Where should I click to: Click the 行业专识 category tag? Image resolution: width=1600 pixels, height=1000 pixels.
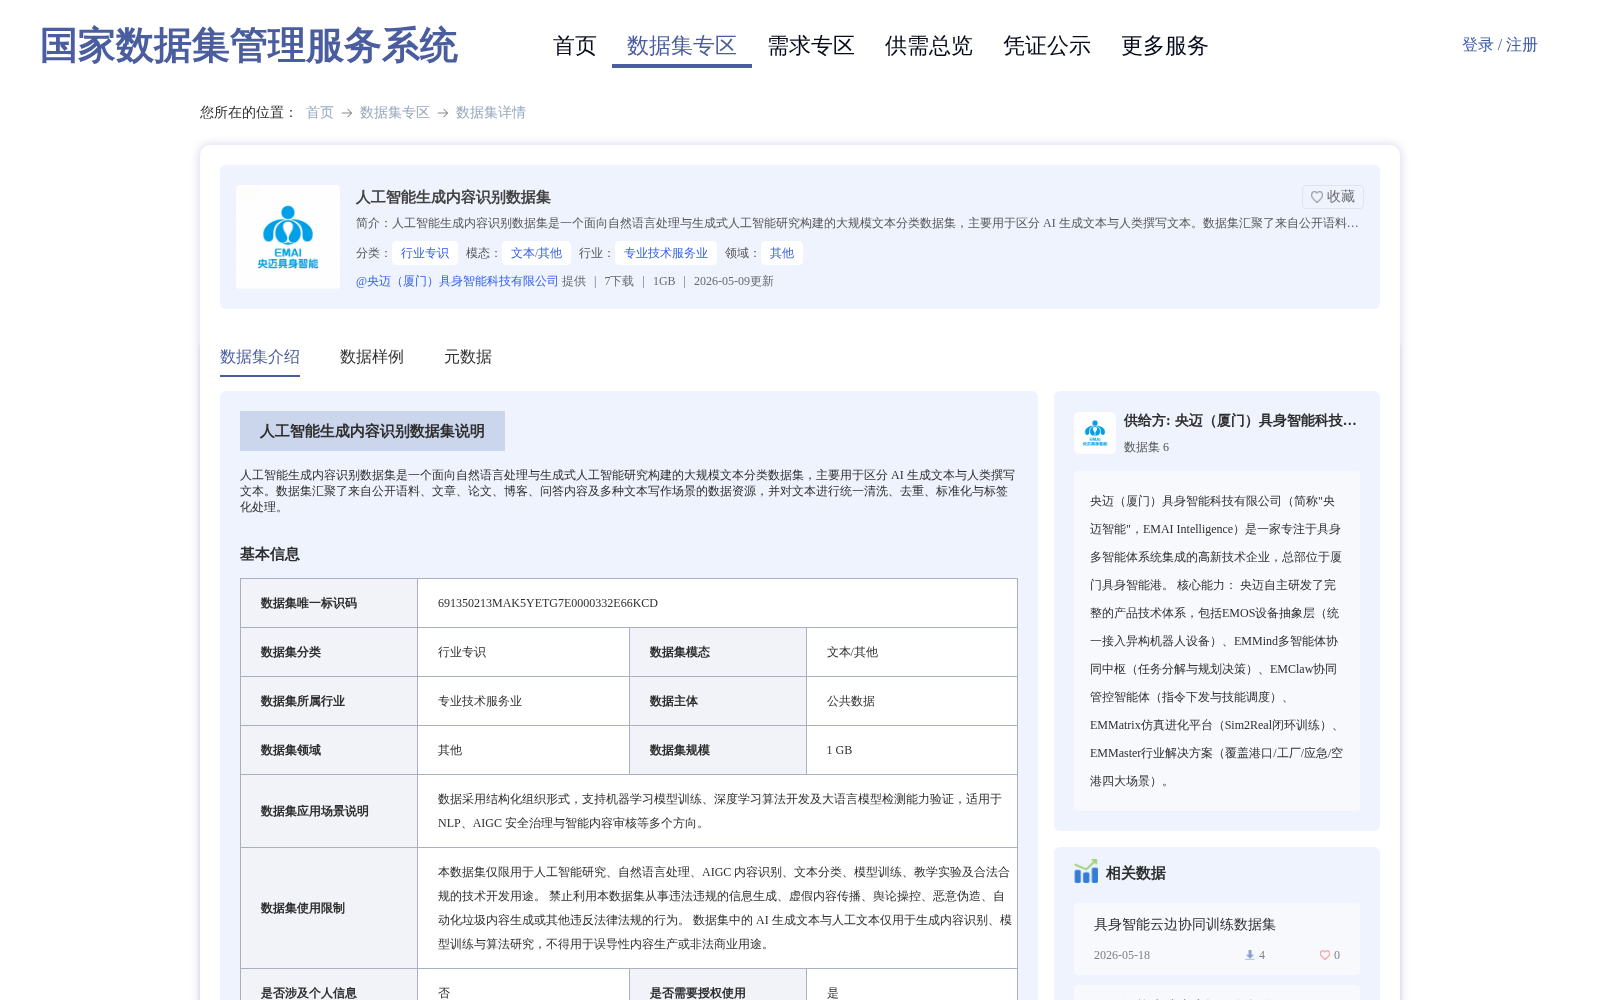click(x=425, y=253)
